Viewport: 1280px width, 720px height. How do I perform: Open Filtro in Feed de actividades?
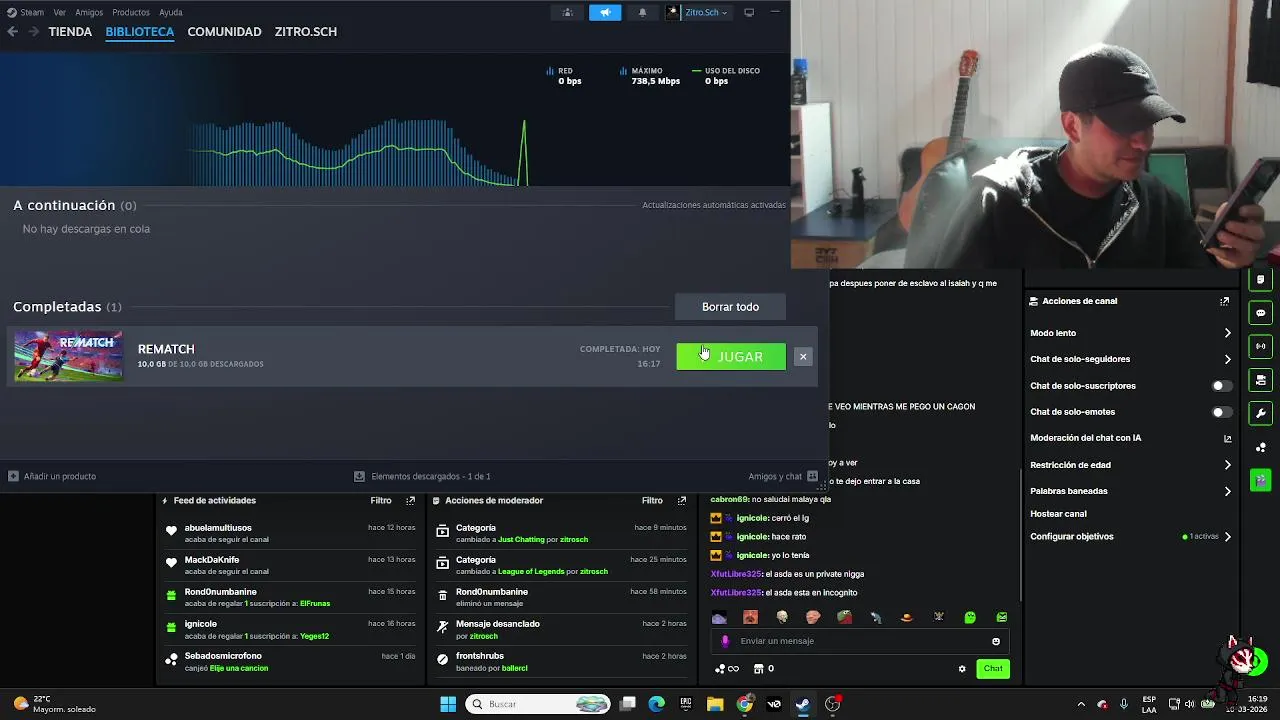coord(381,500)
